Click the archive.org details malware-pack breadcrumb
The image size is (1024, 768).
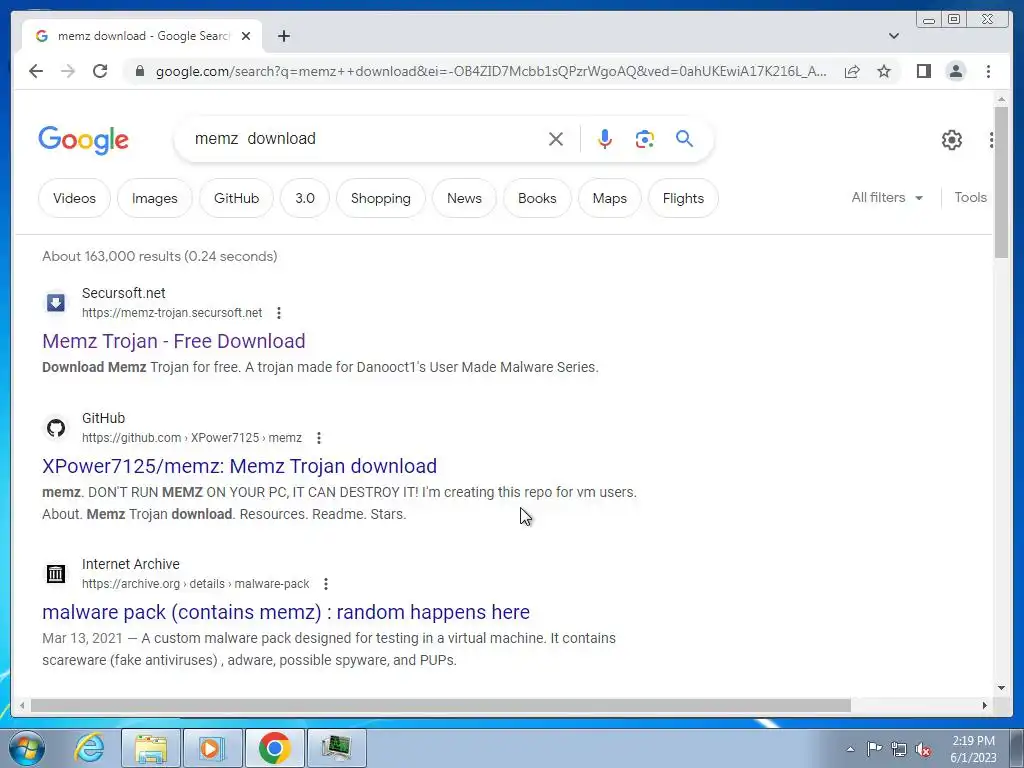click(195, 584)
